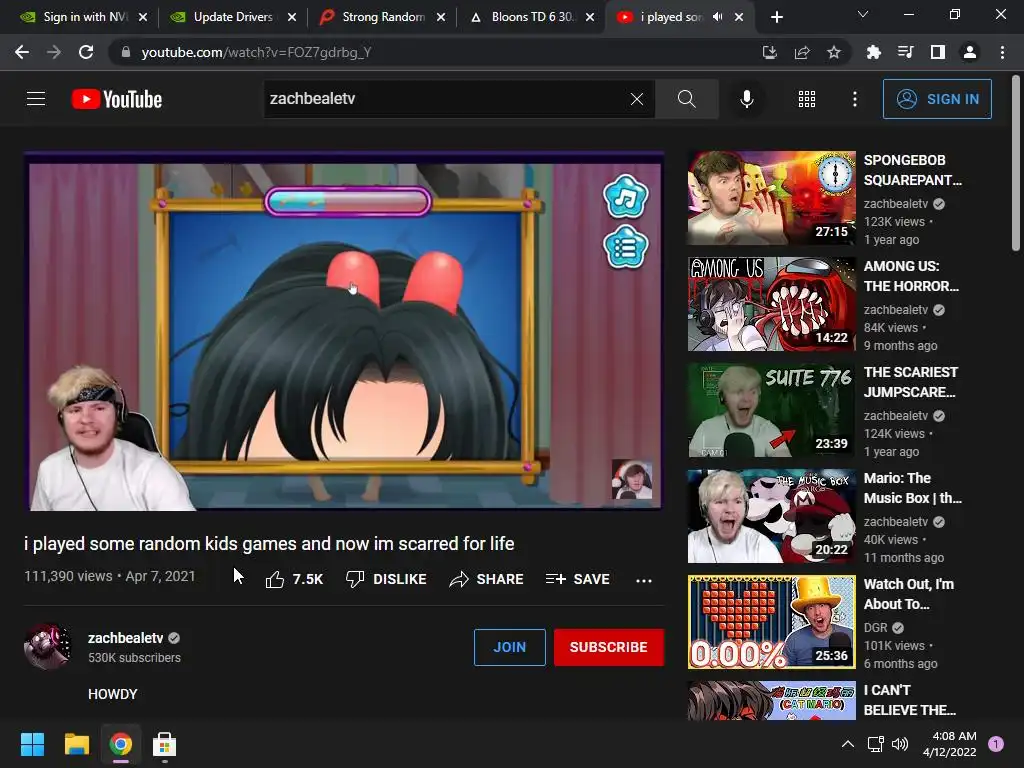Go to the YouTube home logo
This screenshot has height=768, width=1024.
point(117,99)
